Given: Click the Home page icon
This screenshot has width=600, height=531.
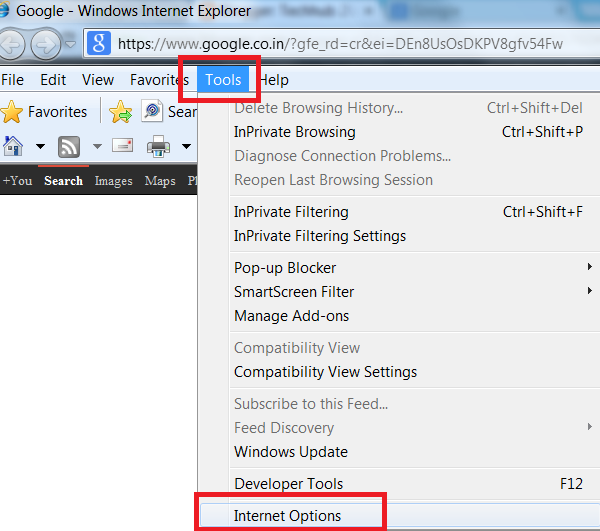Looking at the screenshot, I should (x=13, y=146).
